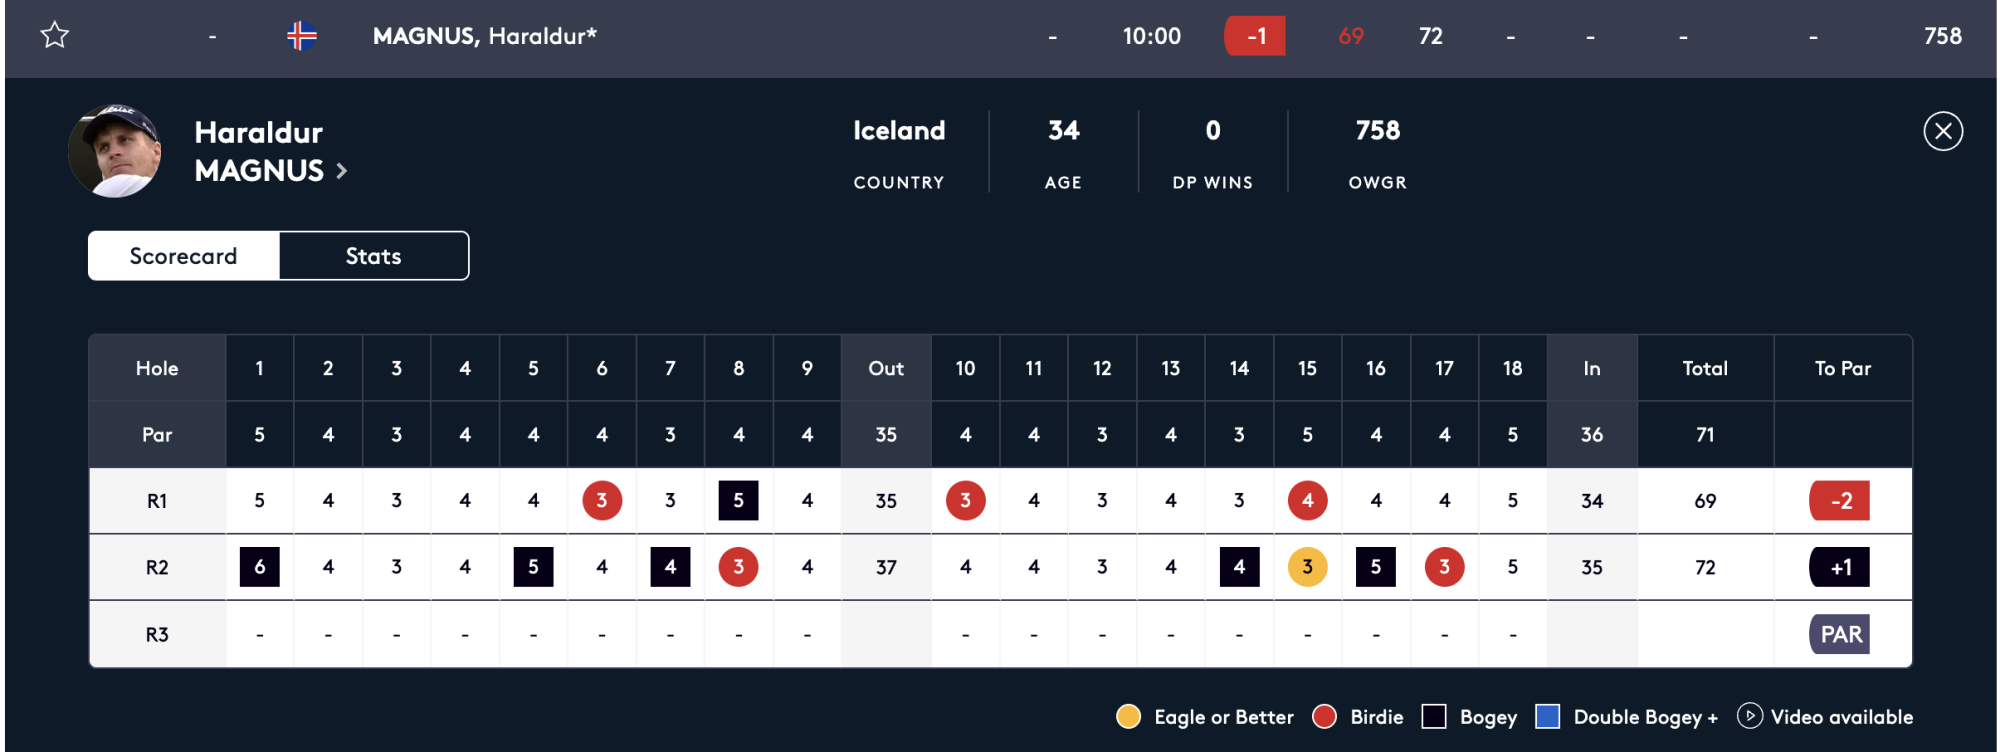2000x752 pixels.
Task: Click the Video available play icon
Action: (1749, 716)
